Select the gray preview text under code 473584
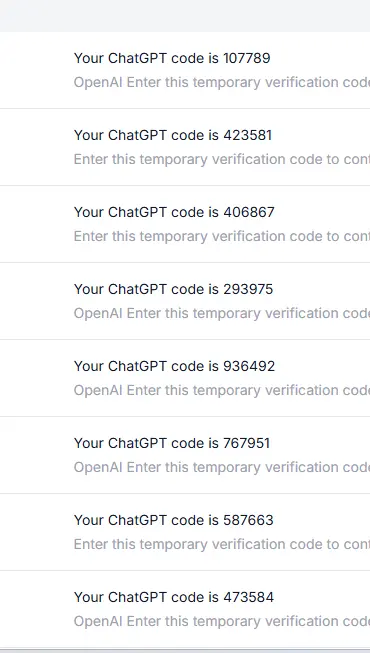The image size is (370, 653). click(222, 622)
